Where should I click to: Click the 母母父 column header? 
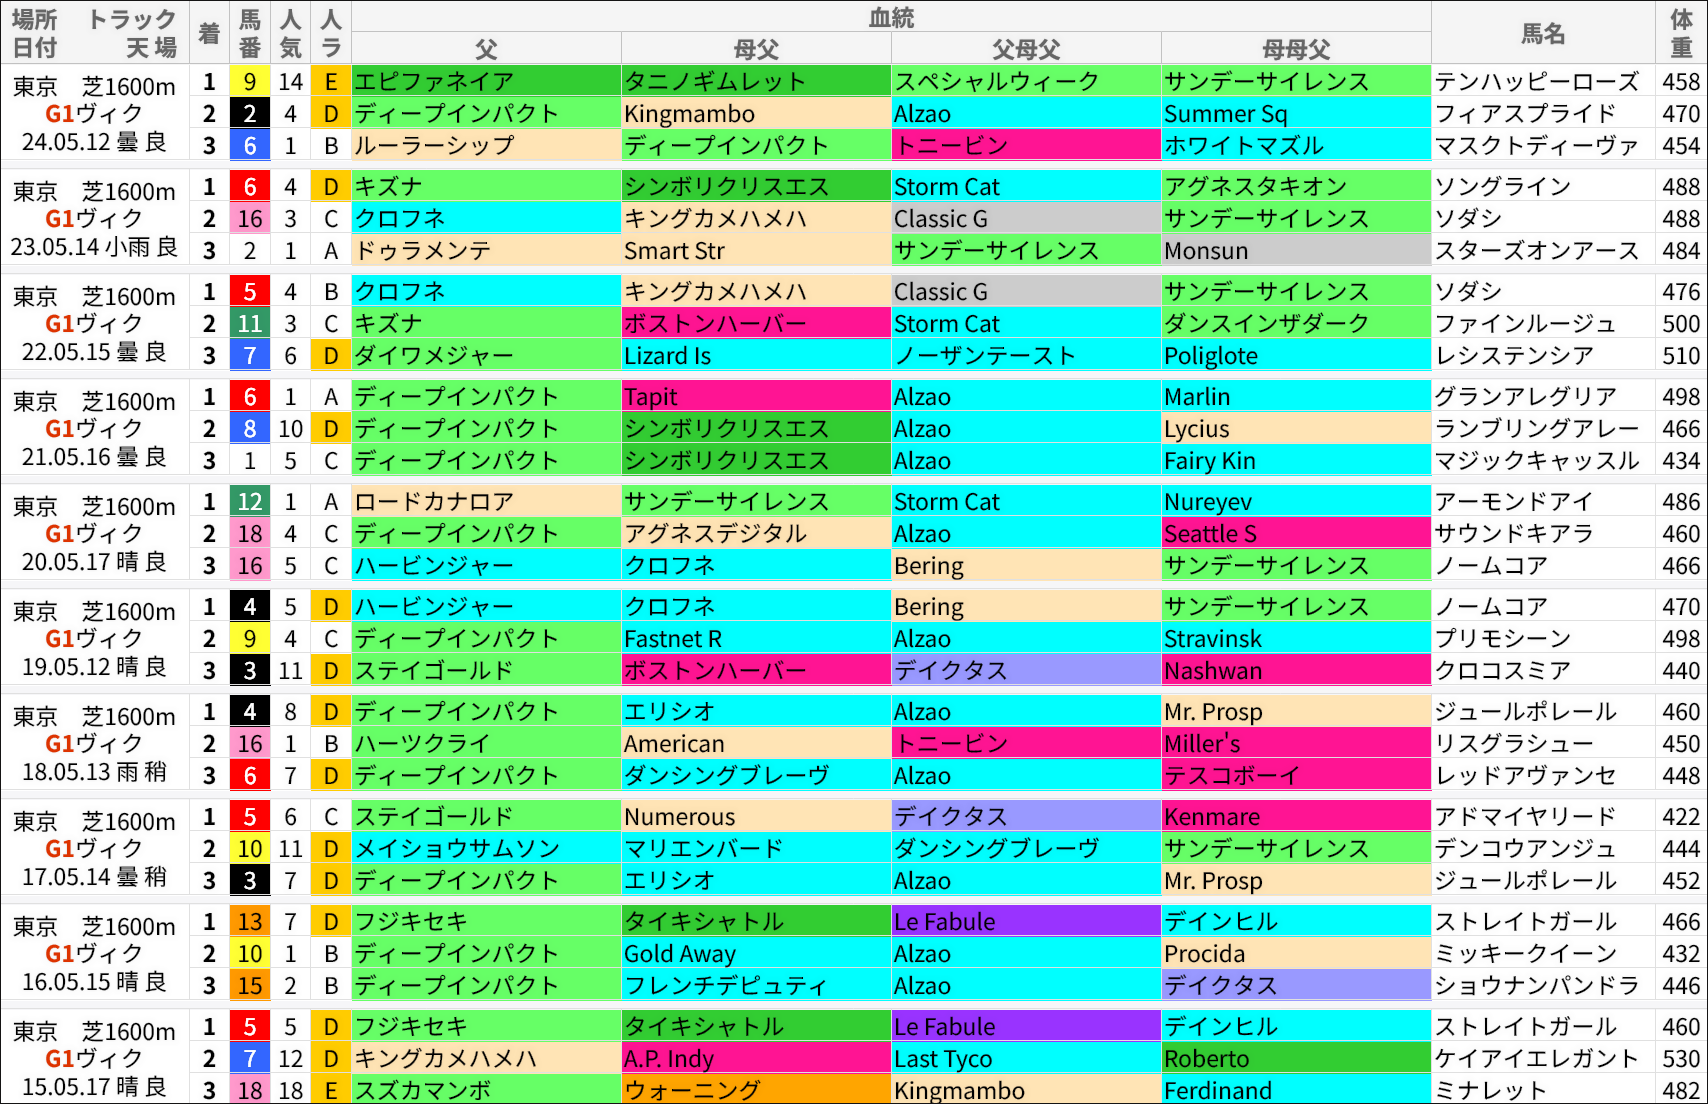point(1296,48)
